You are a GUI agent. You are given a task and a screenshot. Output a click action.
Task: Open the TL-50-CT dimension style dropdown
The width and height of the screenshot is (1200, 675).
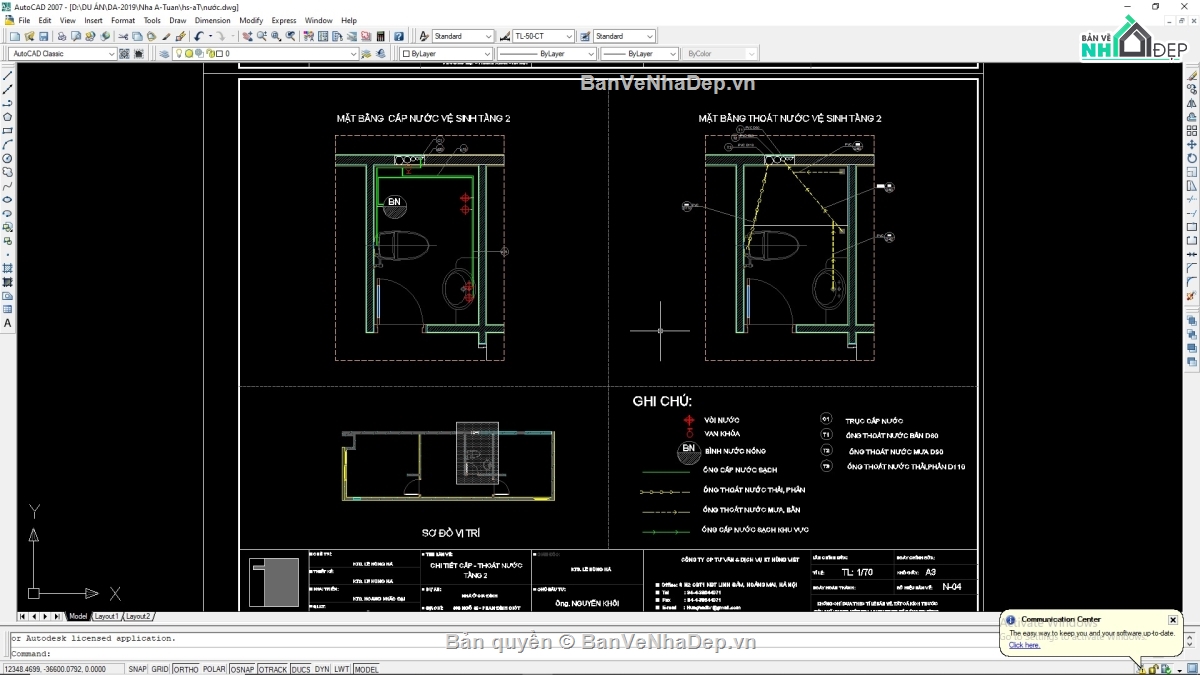point(570,36)
